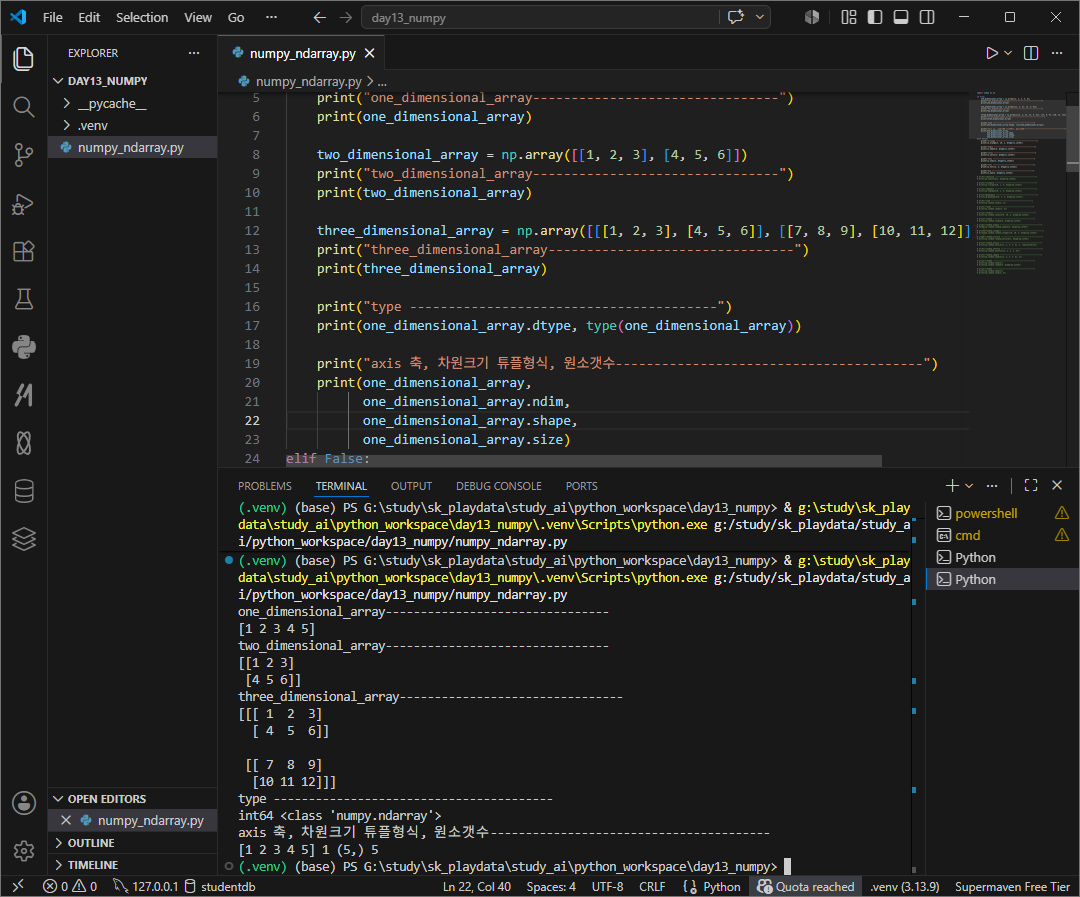
Task: Toggle the secondary side bar
Action: coord(927,17)
